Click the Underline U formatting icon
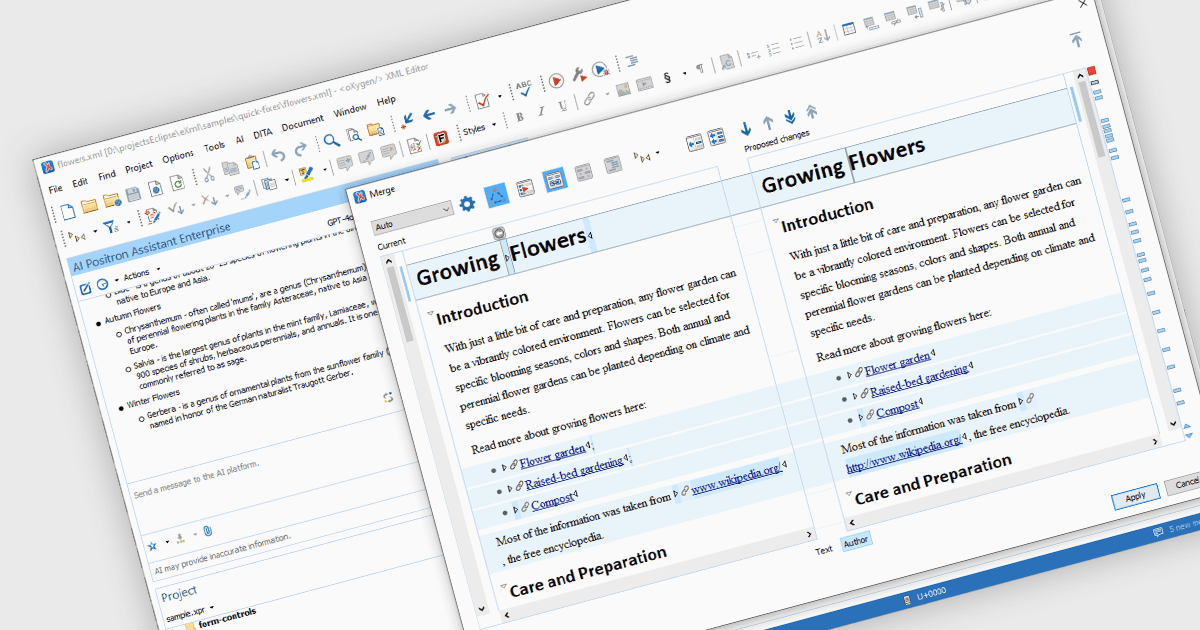Image resolution: width=1200 pixels, height=630 pixels. 562,106
